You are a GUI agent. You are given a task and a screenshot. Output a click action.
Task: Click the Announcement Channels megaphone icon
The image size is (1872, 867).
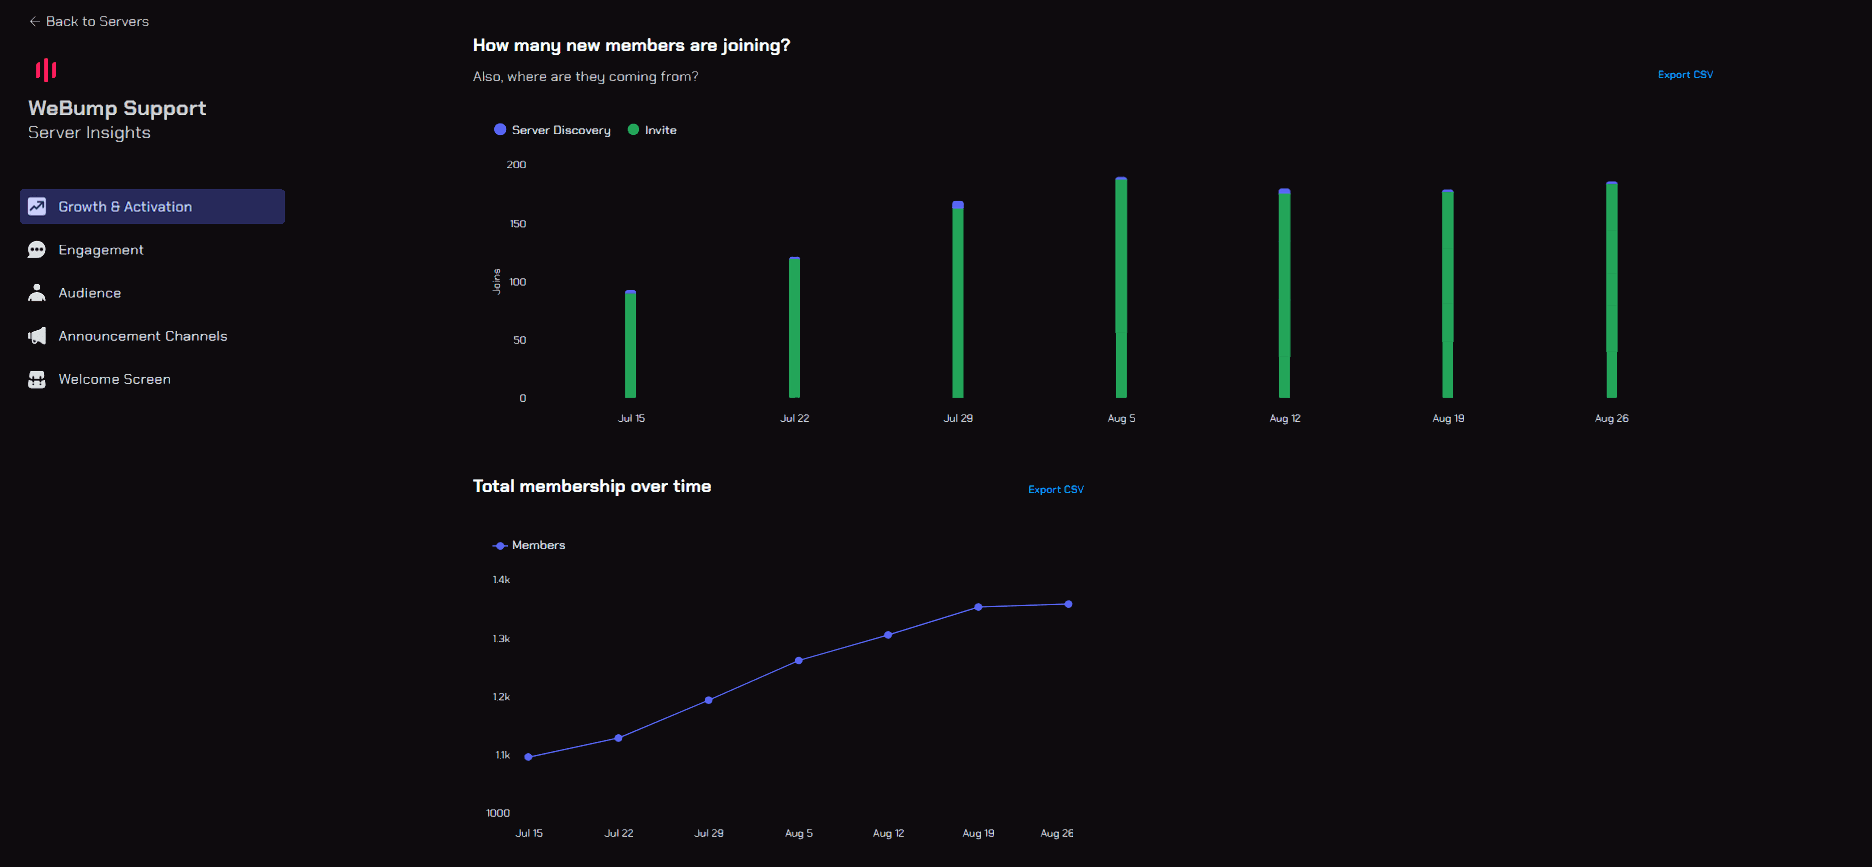click(x=37, y=336)
